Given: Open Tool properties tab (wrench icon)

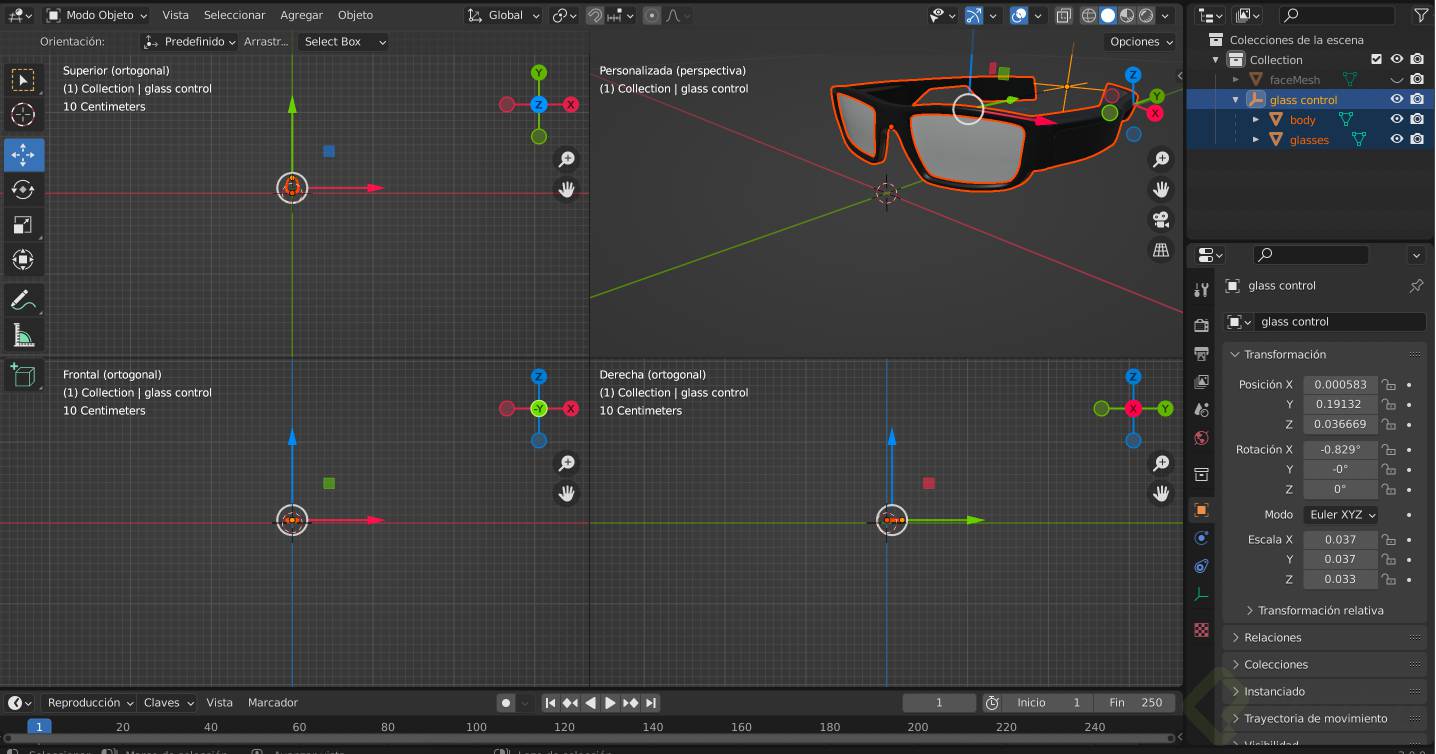Looking at the screenshot, I should pyautogui.click(x=1202, y=290).
